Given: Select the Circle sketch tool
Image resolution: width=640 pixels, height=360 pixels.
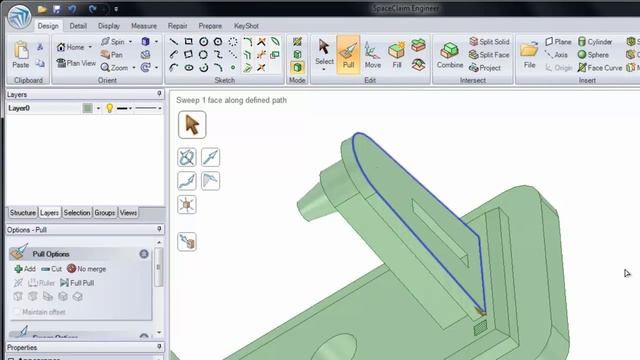Looking at the screenshot, I should pos(203,42).
